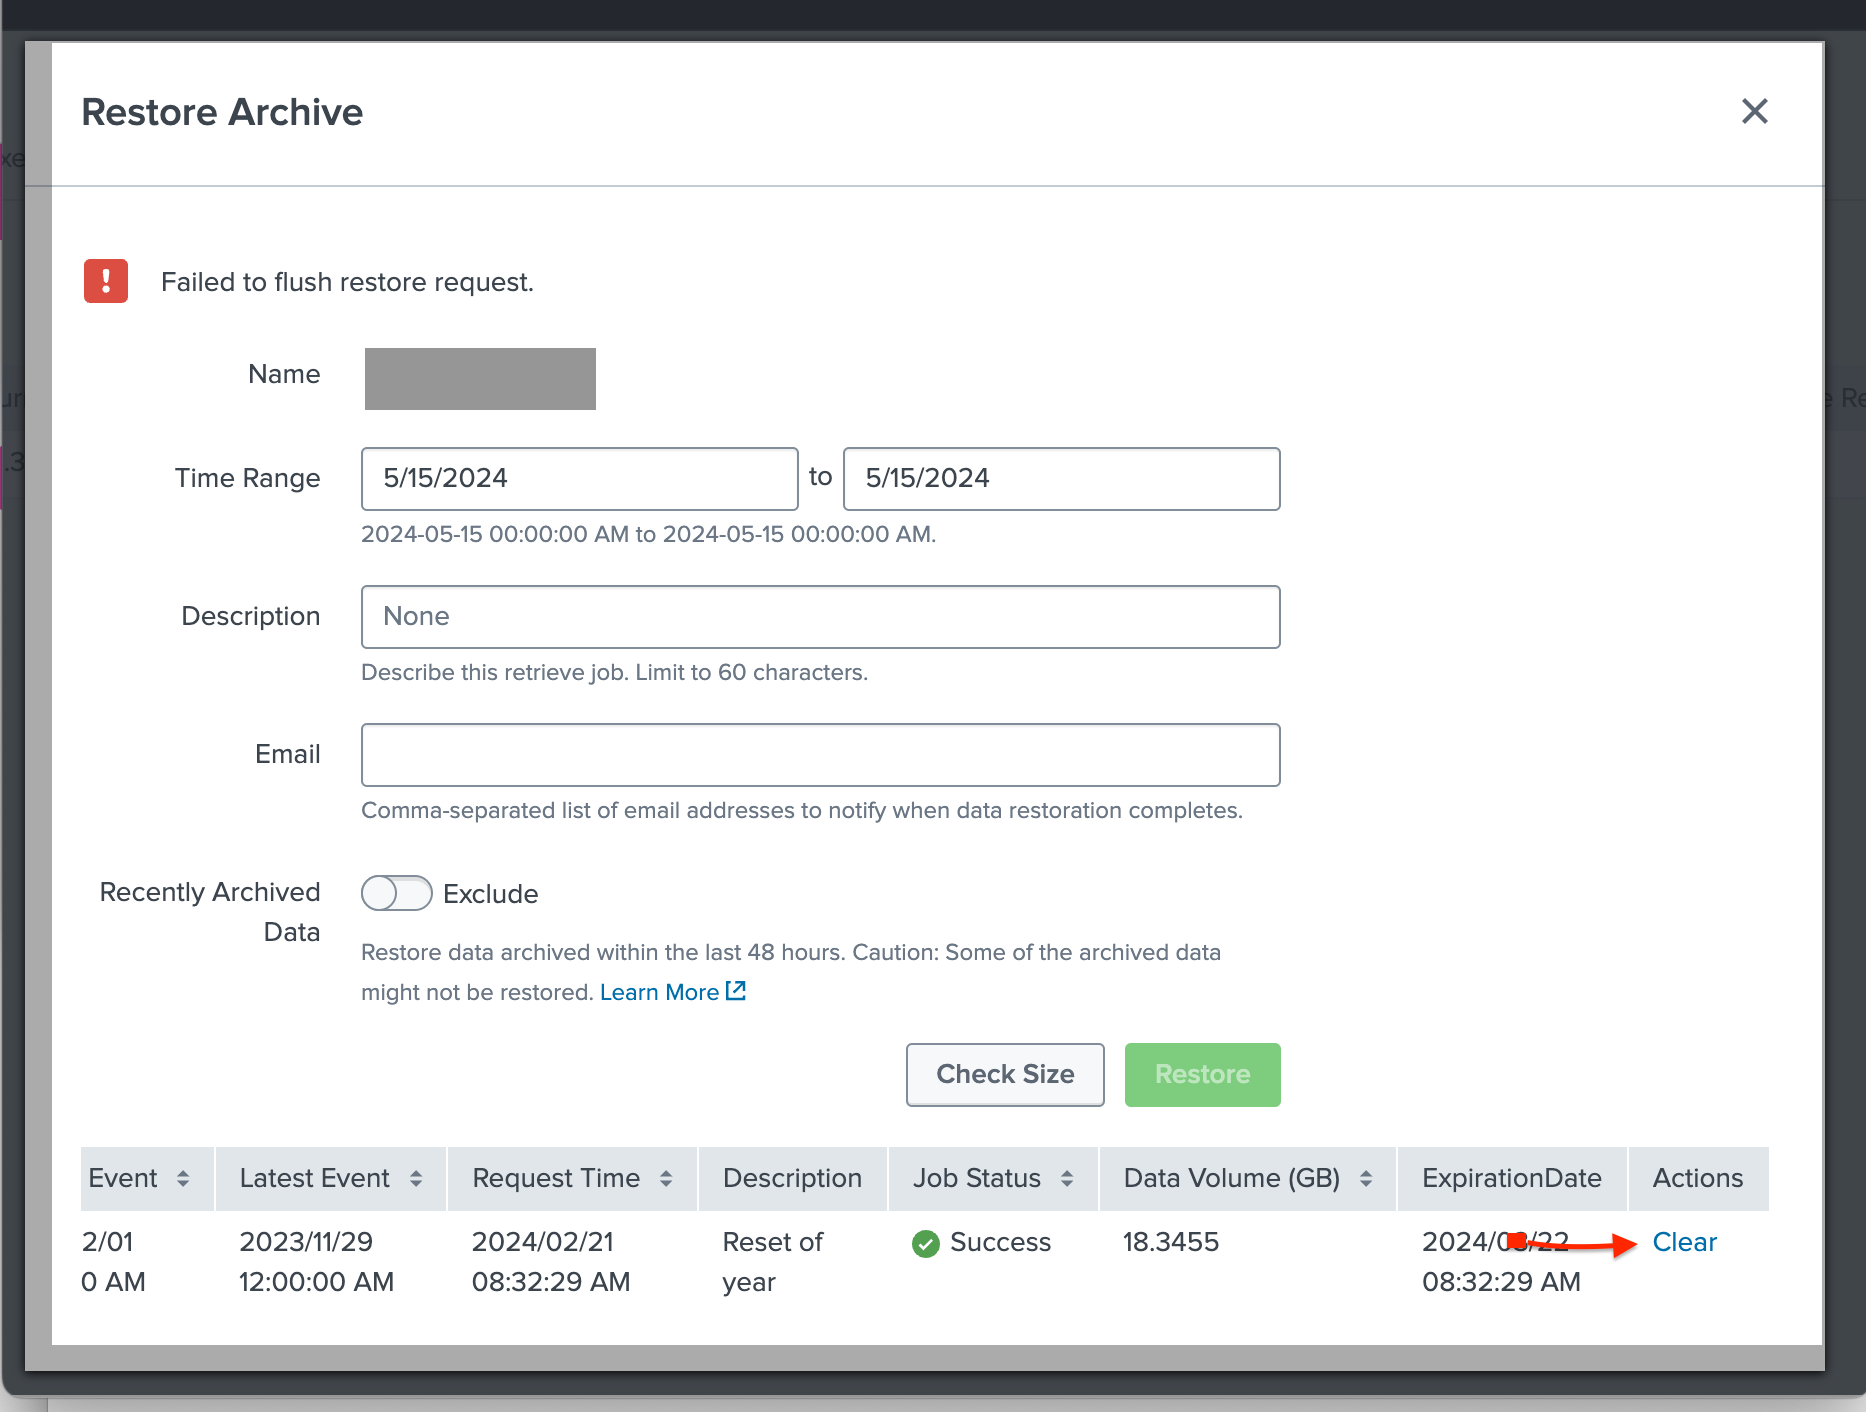Sort the table by Data Volume (GB)

pyautogui.click(x=1367, y=1178)
